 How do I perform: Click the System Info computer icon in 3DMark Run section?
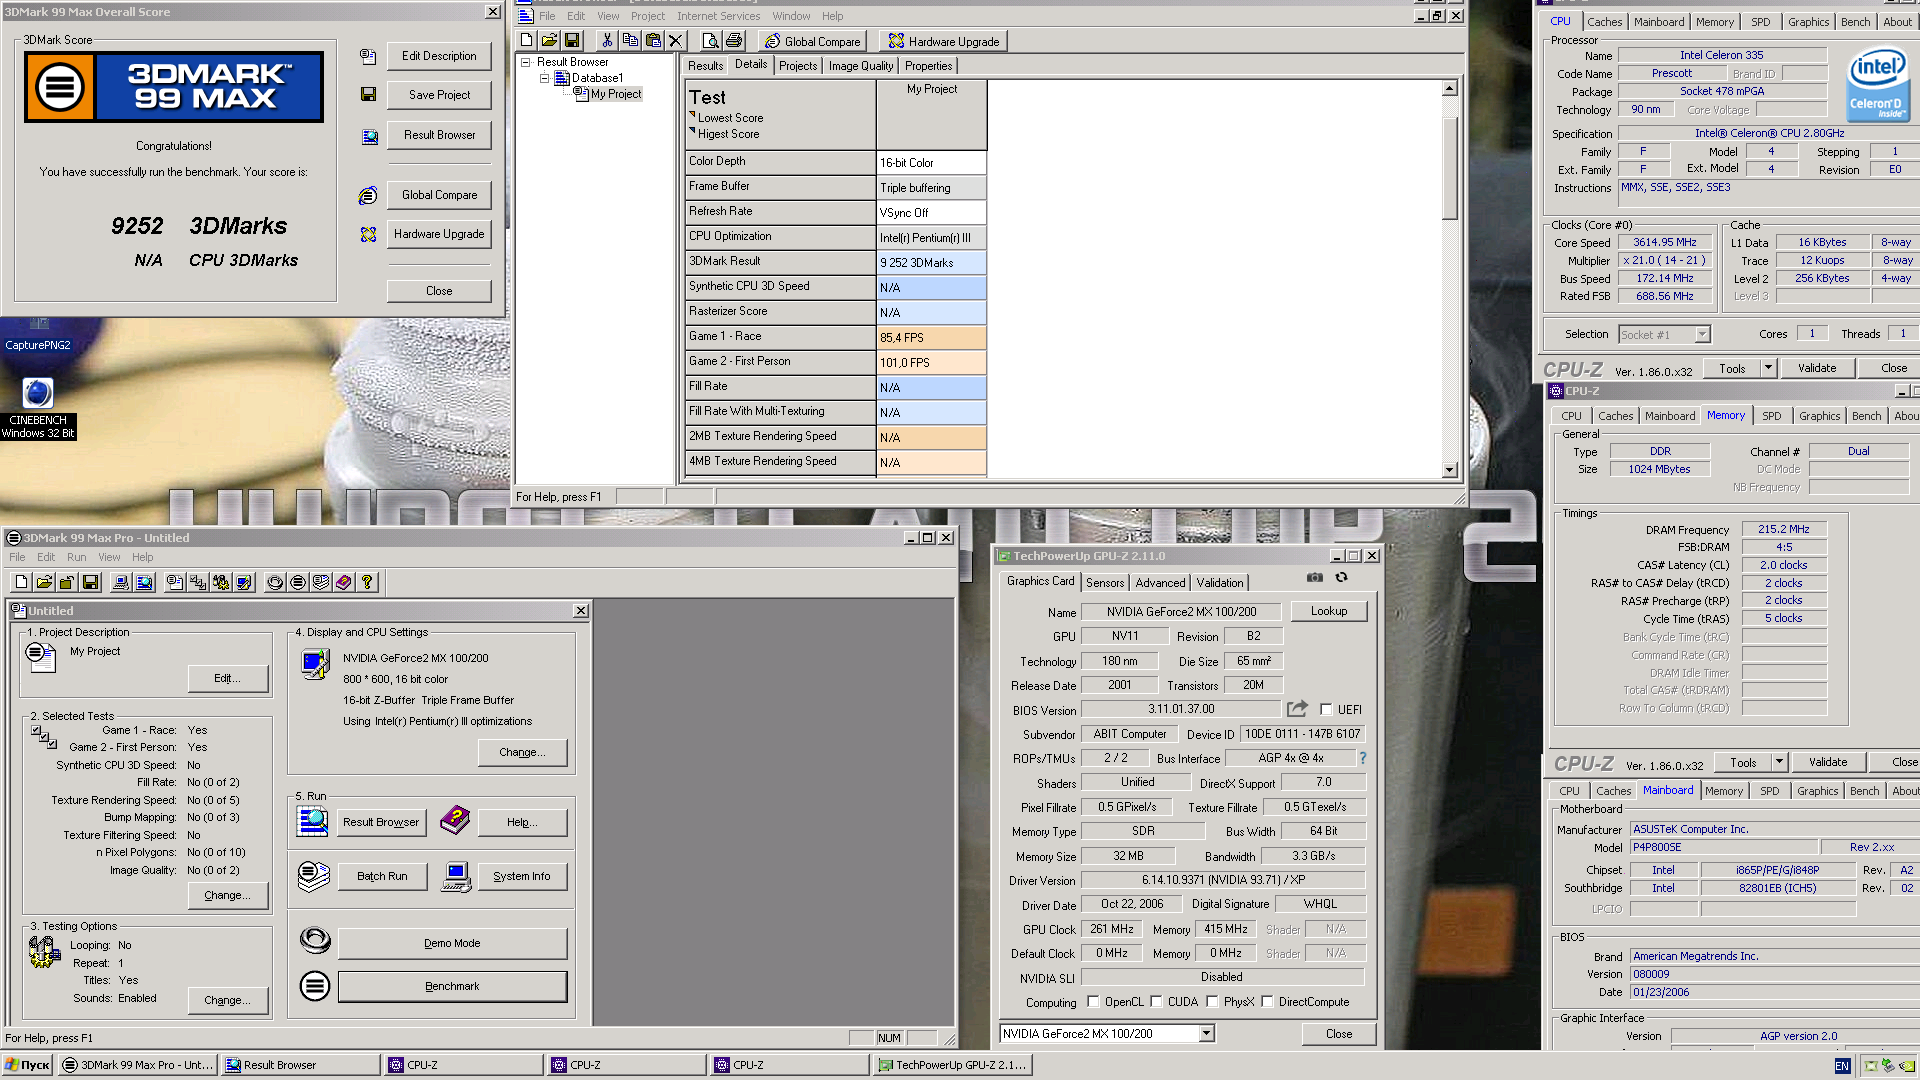[456, 877]
